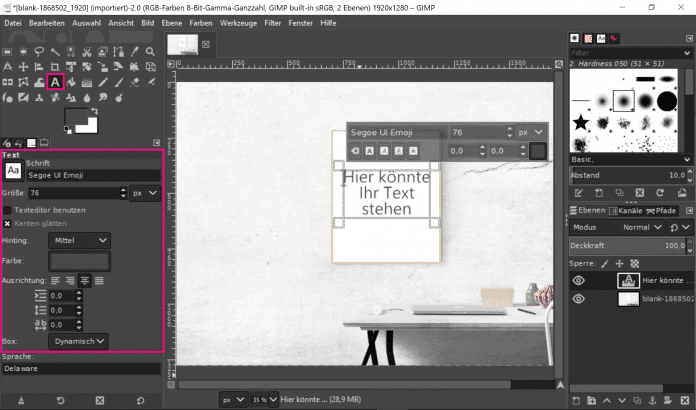Viewport: 696px width, 410px height.
Task: Click the font preview 'Aa' icon
Action: [14, 170]
